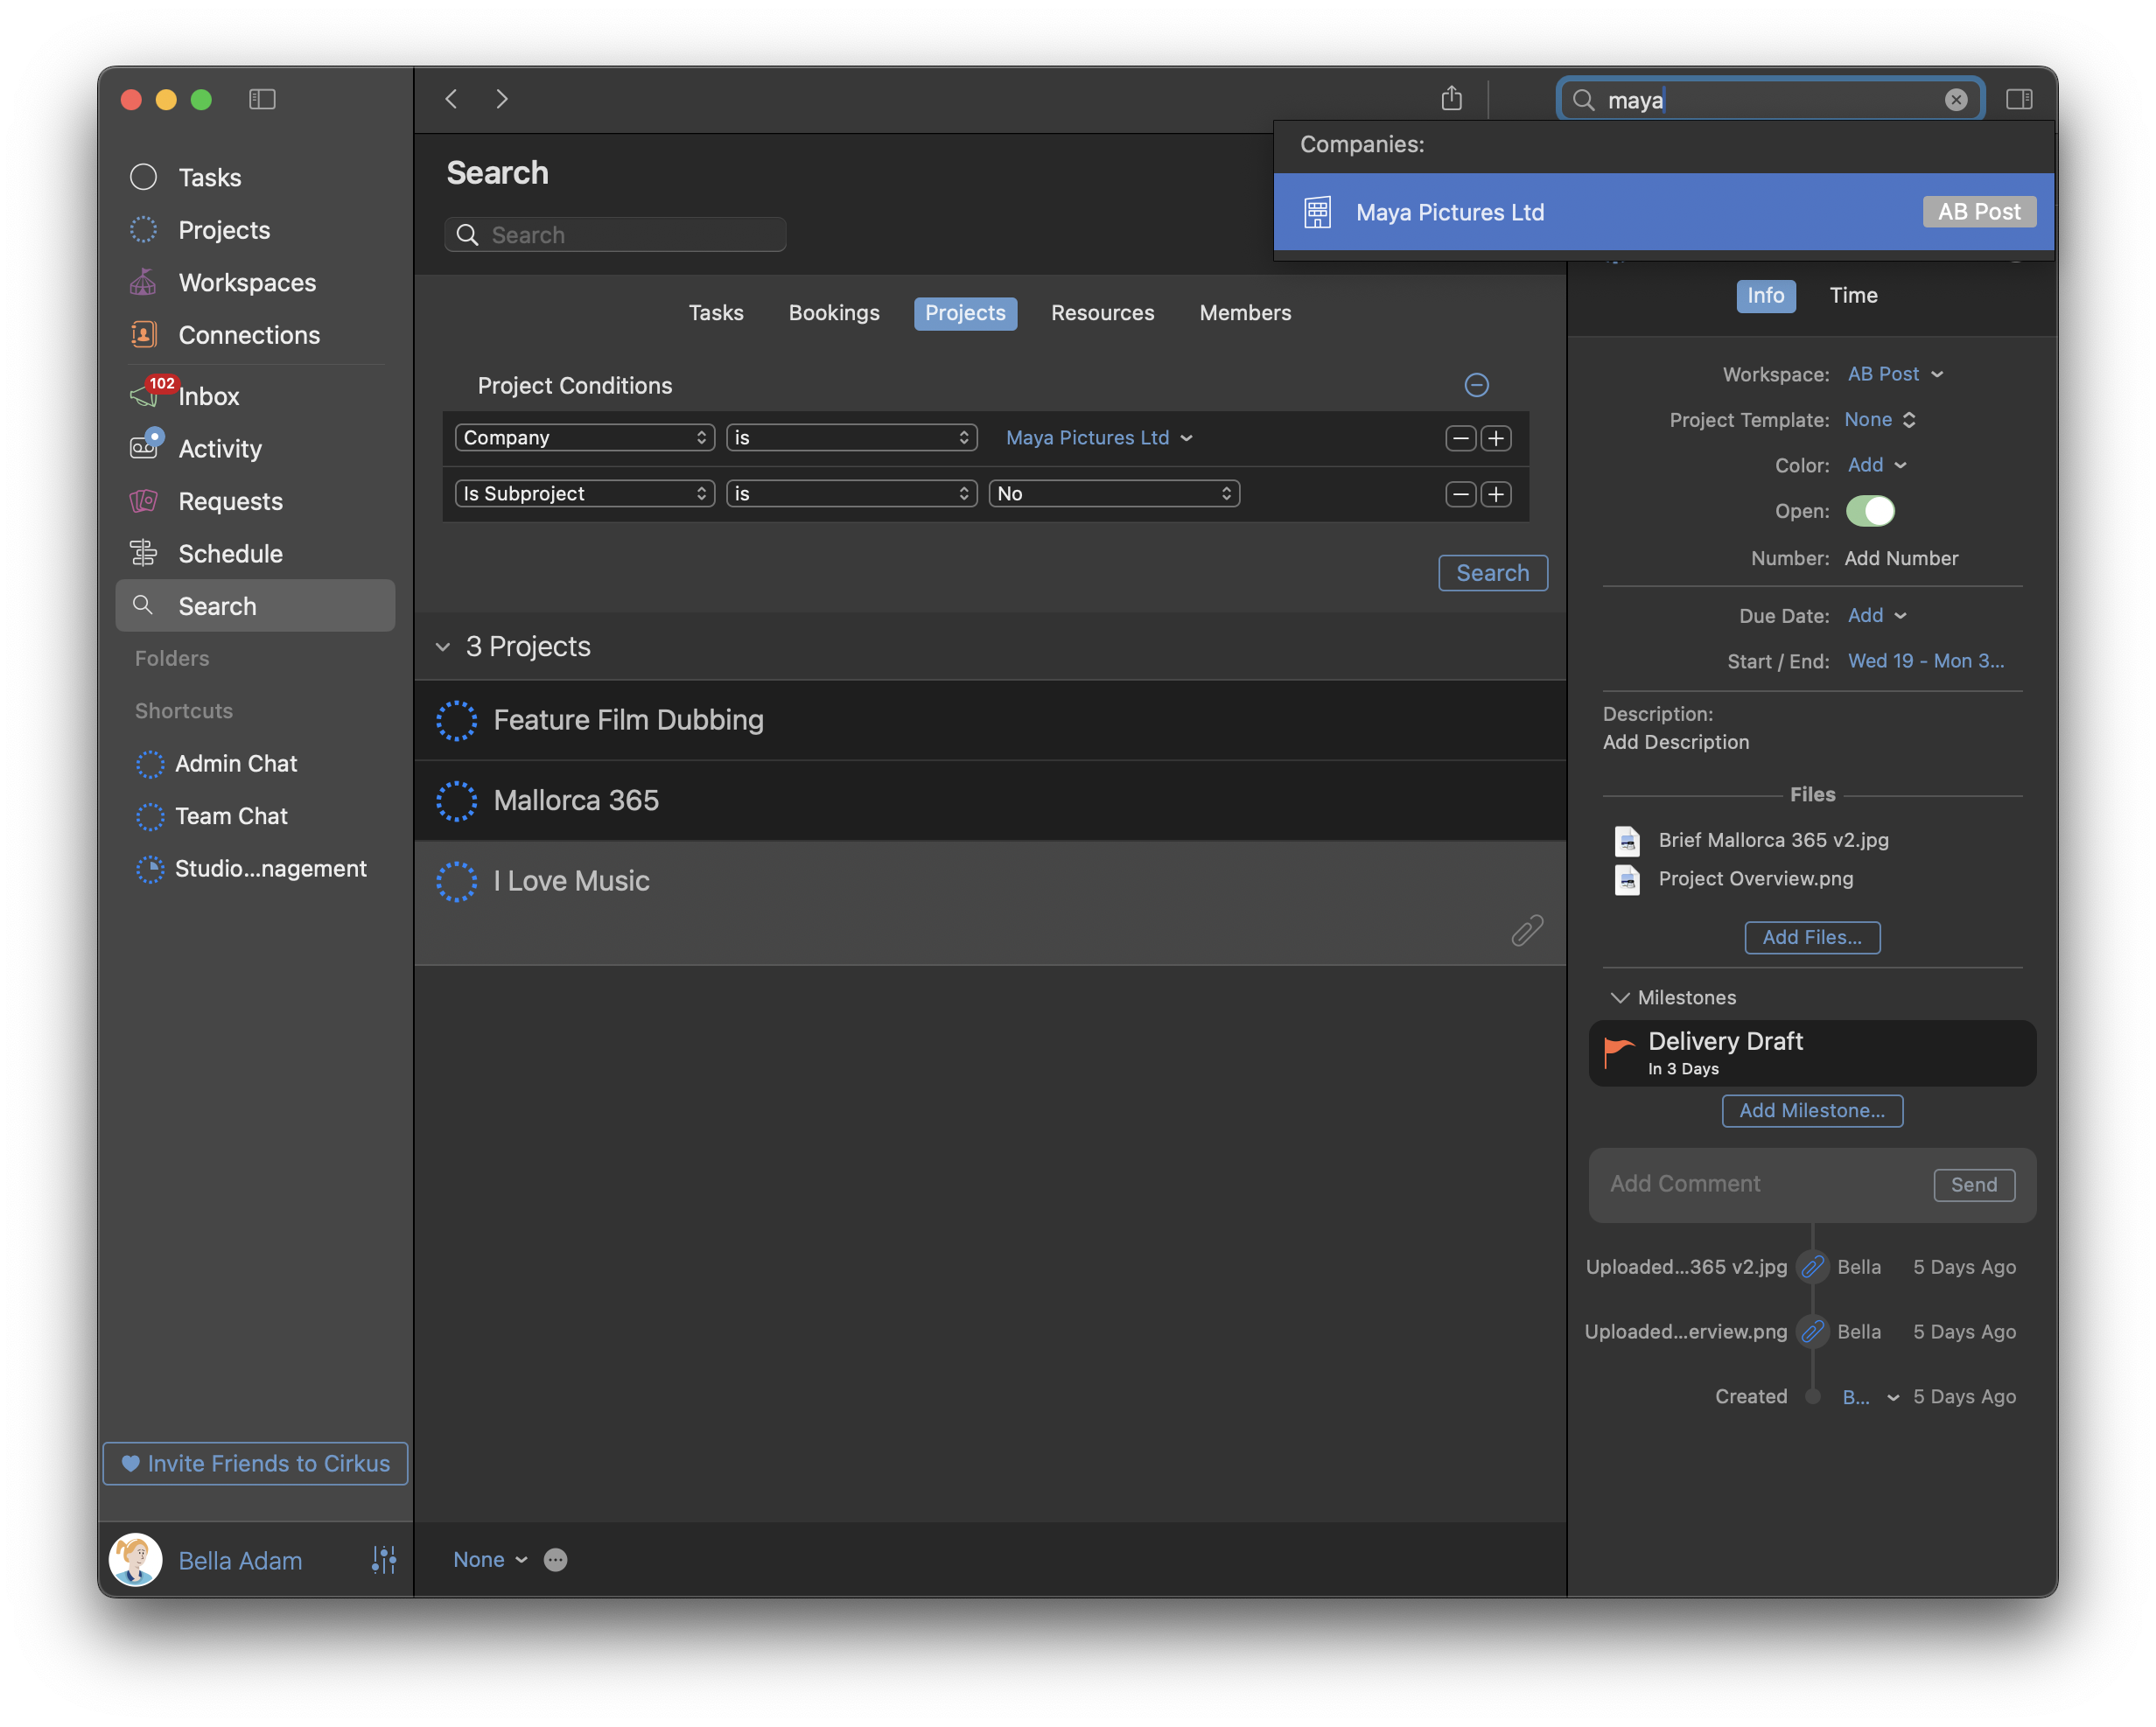Screen dimensions: 2156x1727
Task: Open Workspaces in the sidebar
Action: click(x=246, y=283)
